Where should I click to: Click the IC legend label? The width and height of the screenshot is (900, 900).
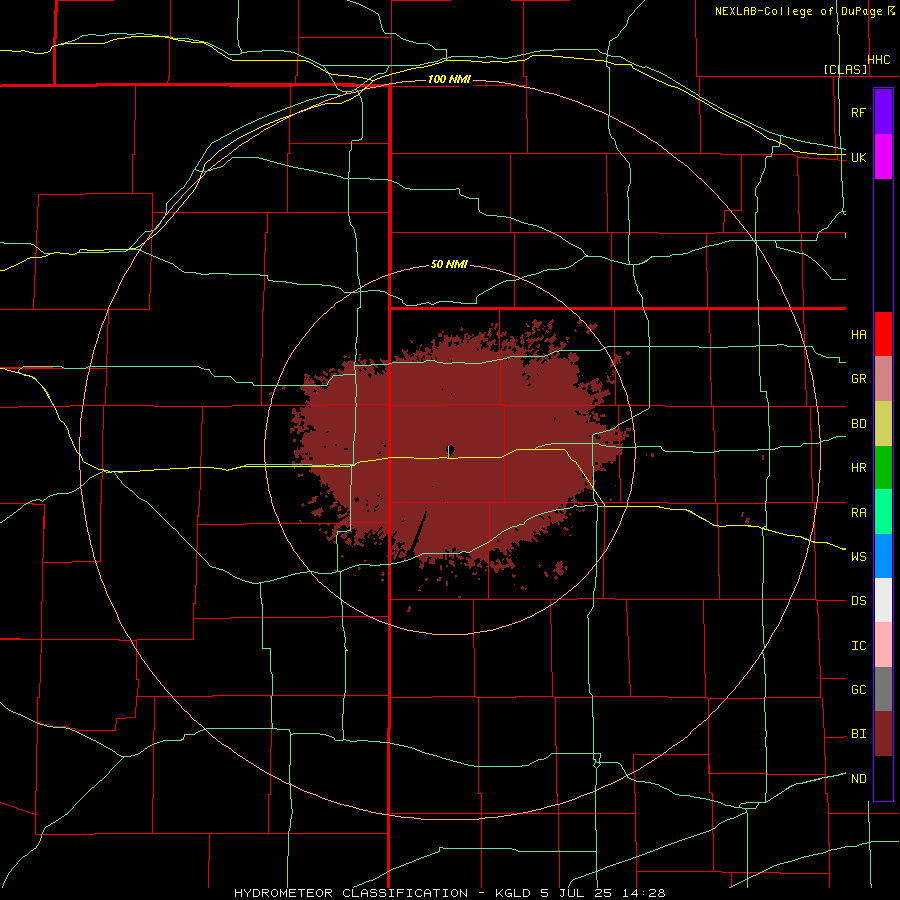pyautogui.click(x=858, y=646)
